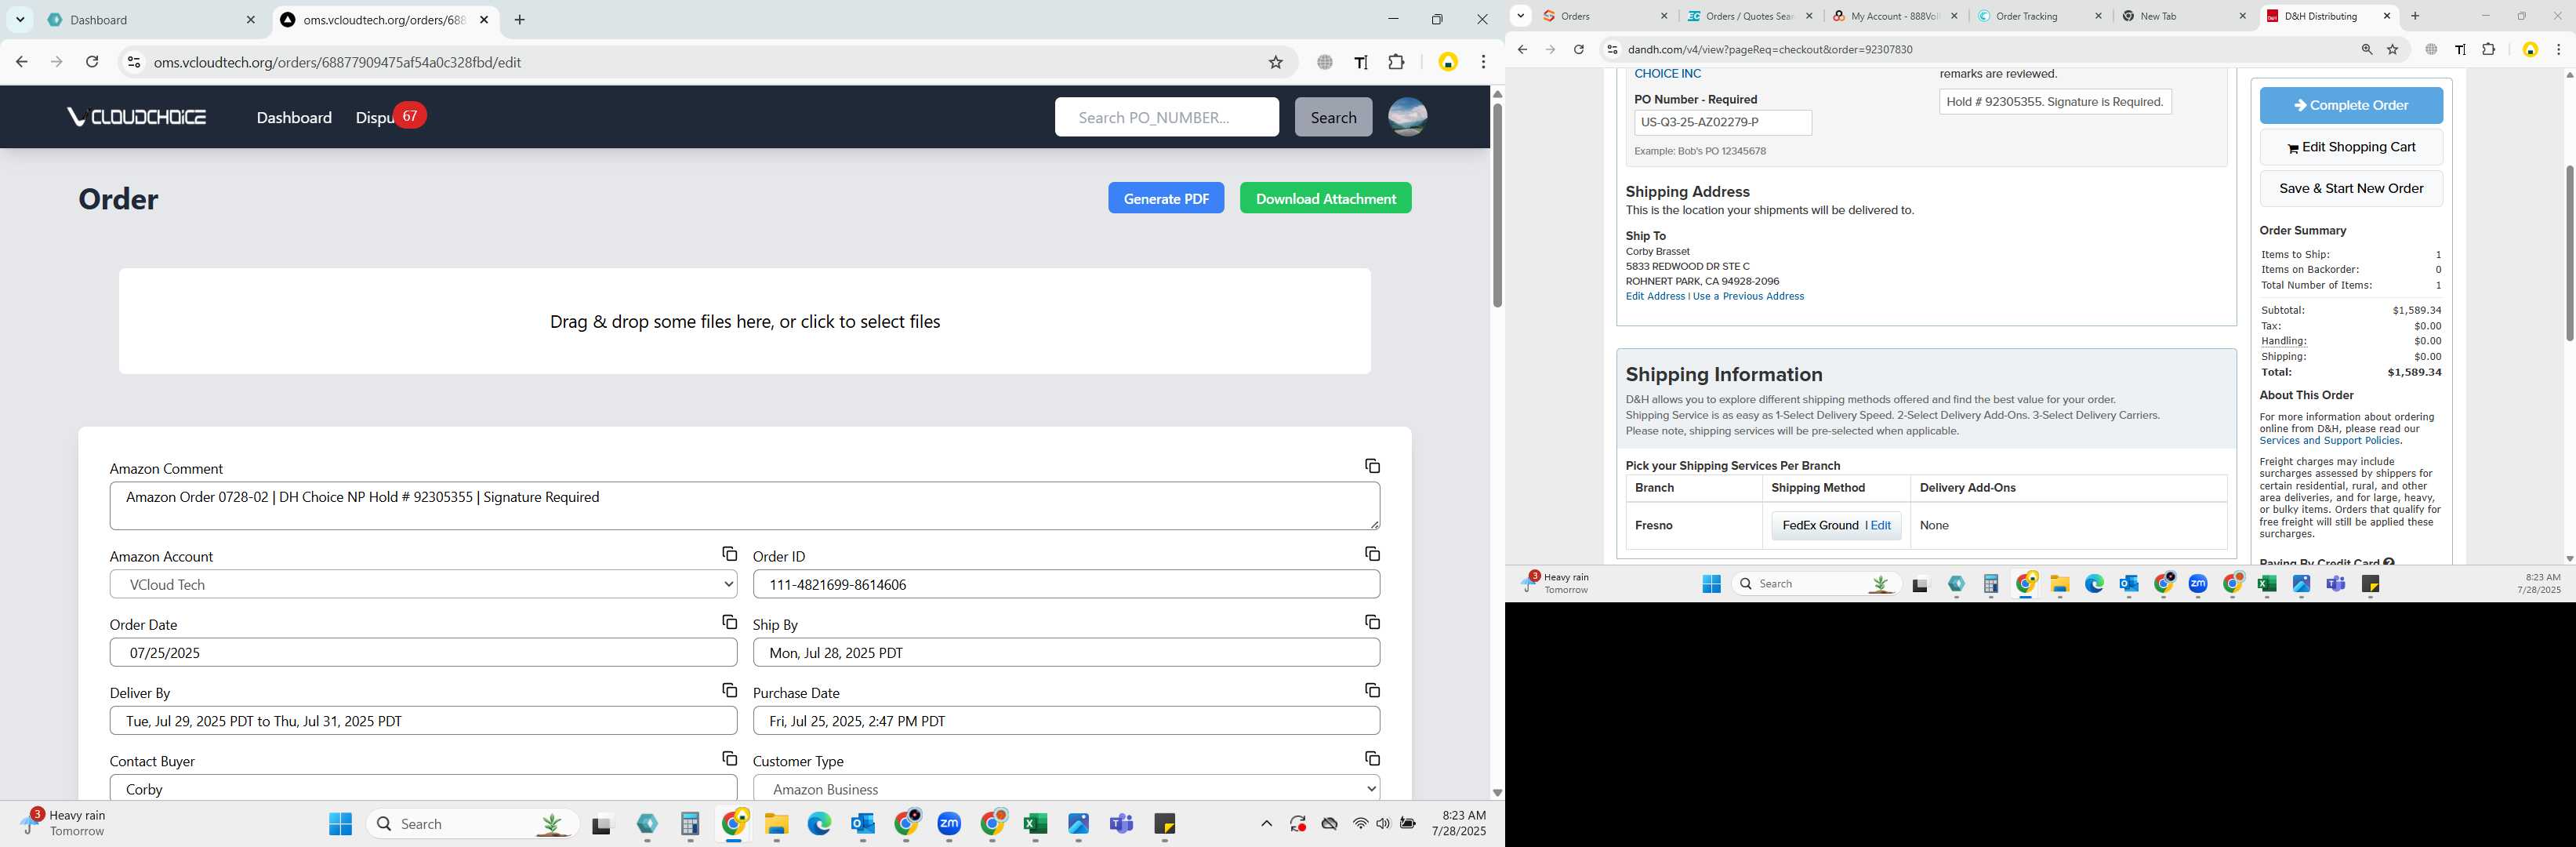Image resolution: width=2576 pixels, height=847 pixels.
Task: Copy the Amazon Comment field value
Action: click(1372, 466)
